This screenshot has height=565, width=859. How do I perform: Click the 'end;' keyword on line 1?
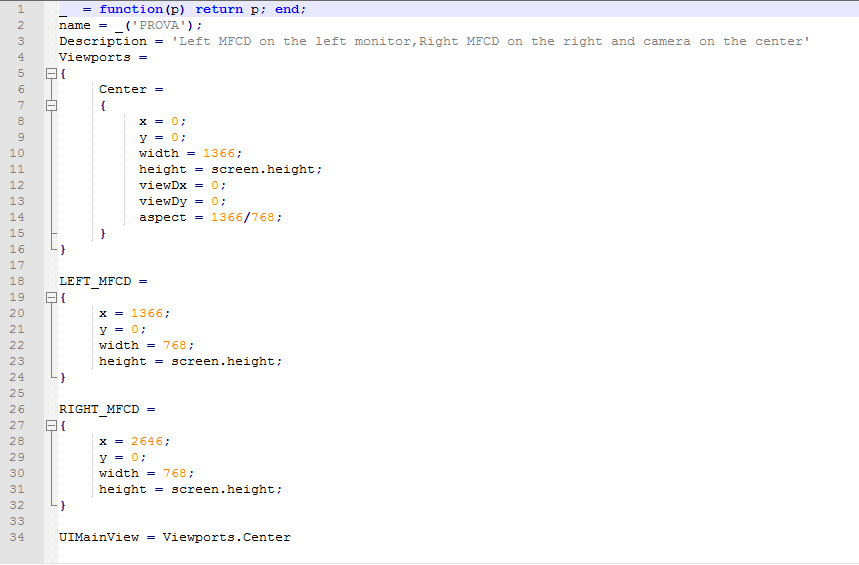coord(291,9)
